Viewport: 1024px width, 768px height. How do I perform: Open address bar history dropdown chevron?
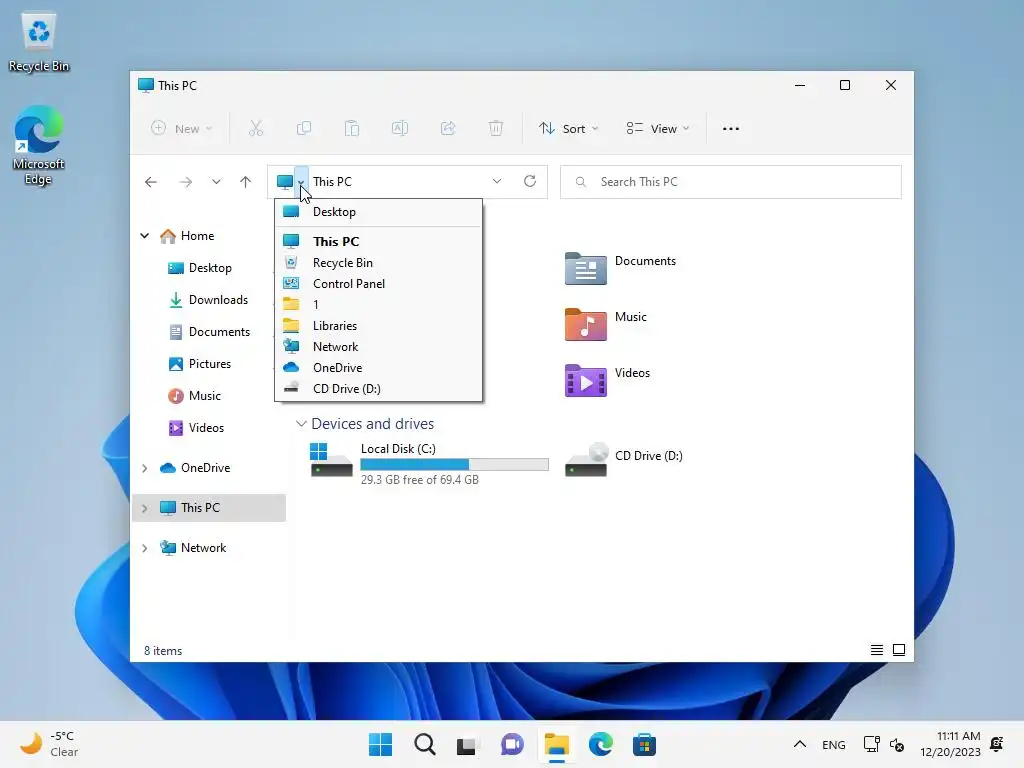(497, 181)
